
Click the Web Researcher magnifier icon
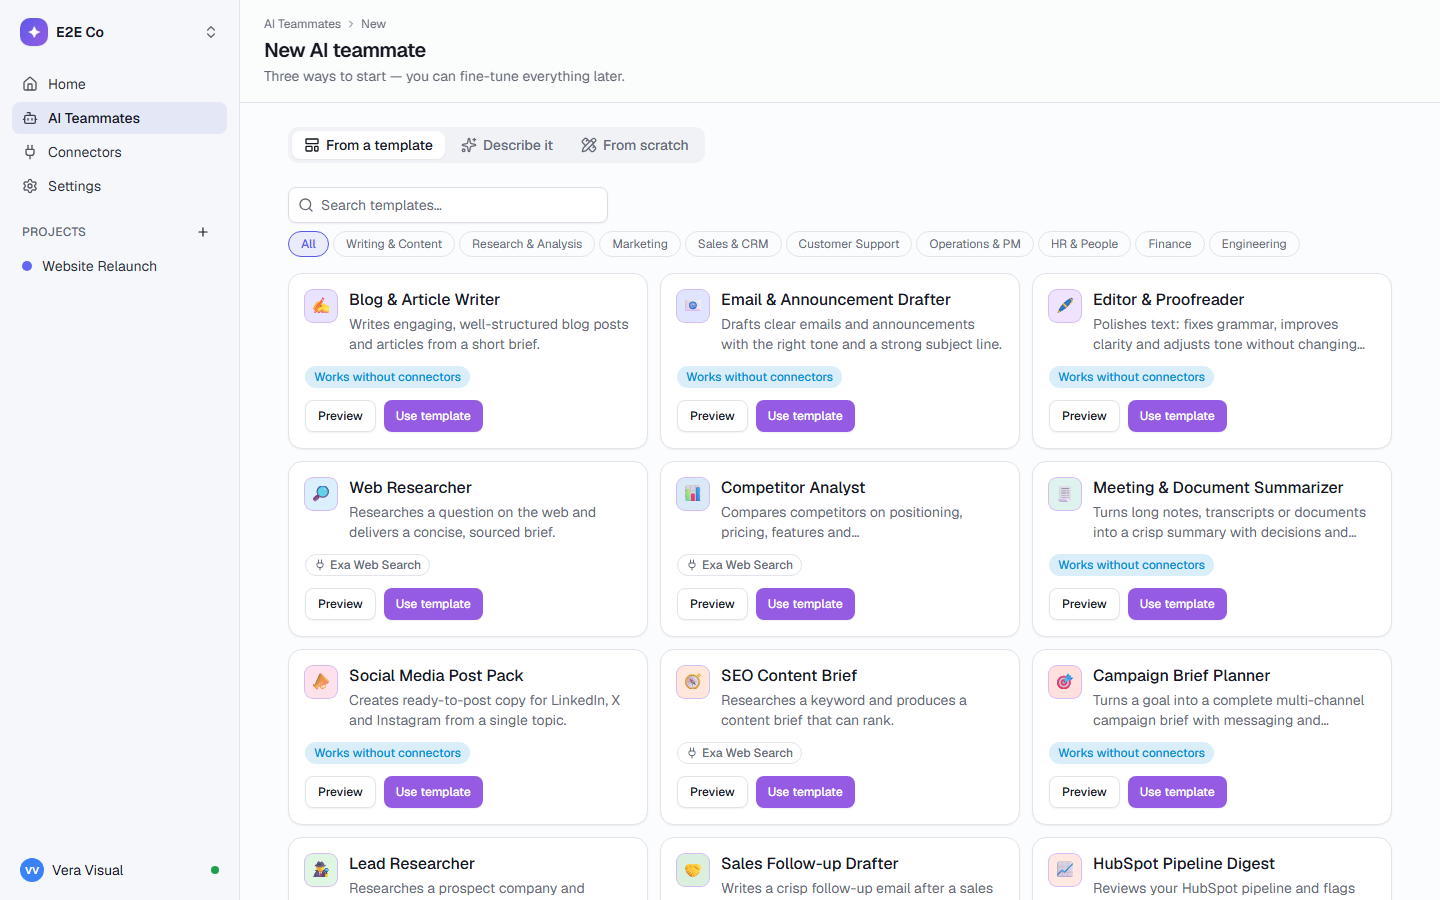(321, 494)
